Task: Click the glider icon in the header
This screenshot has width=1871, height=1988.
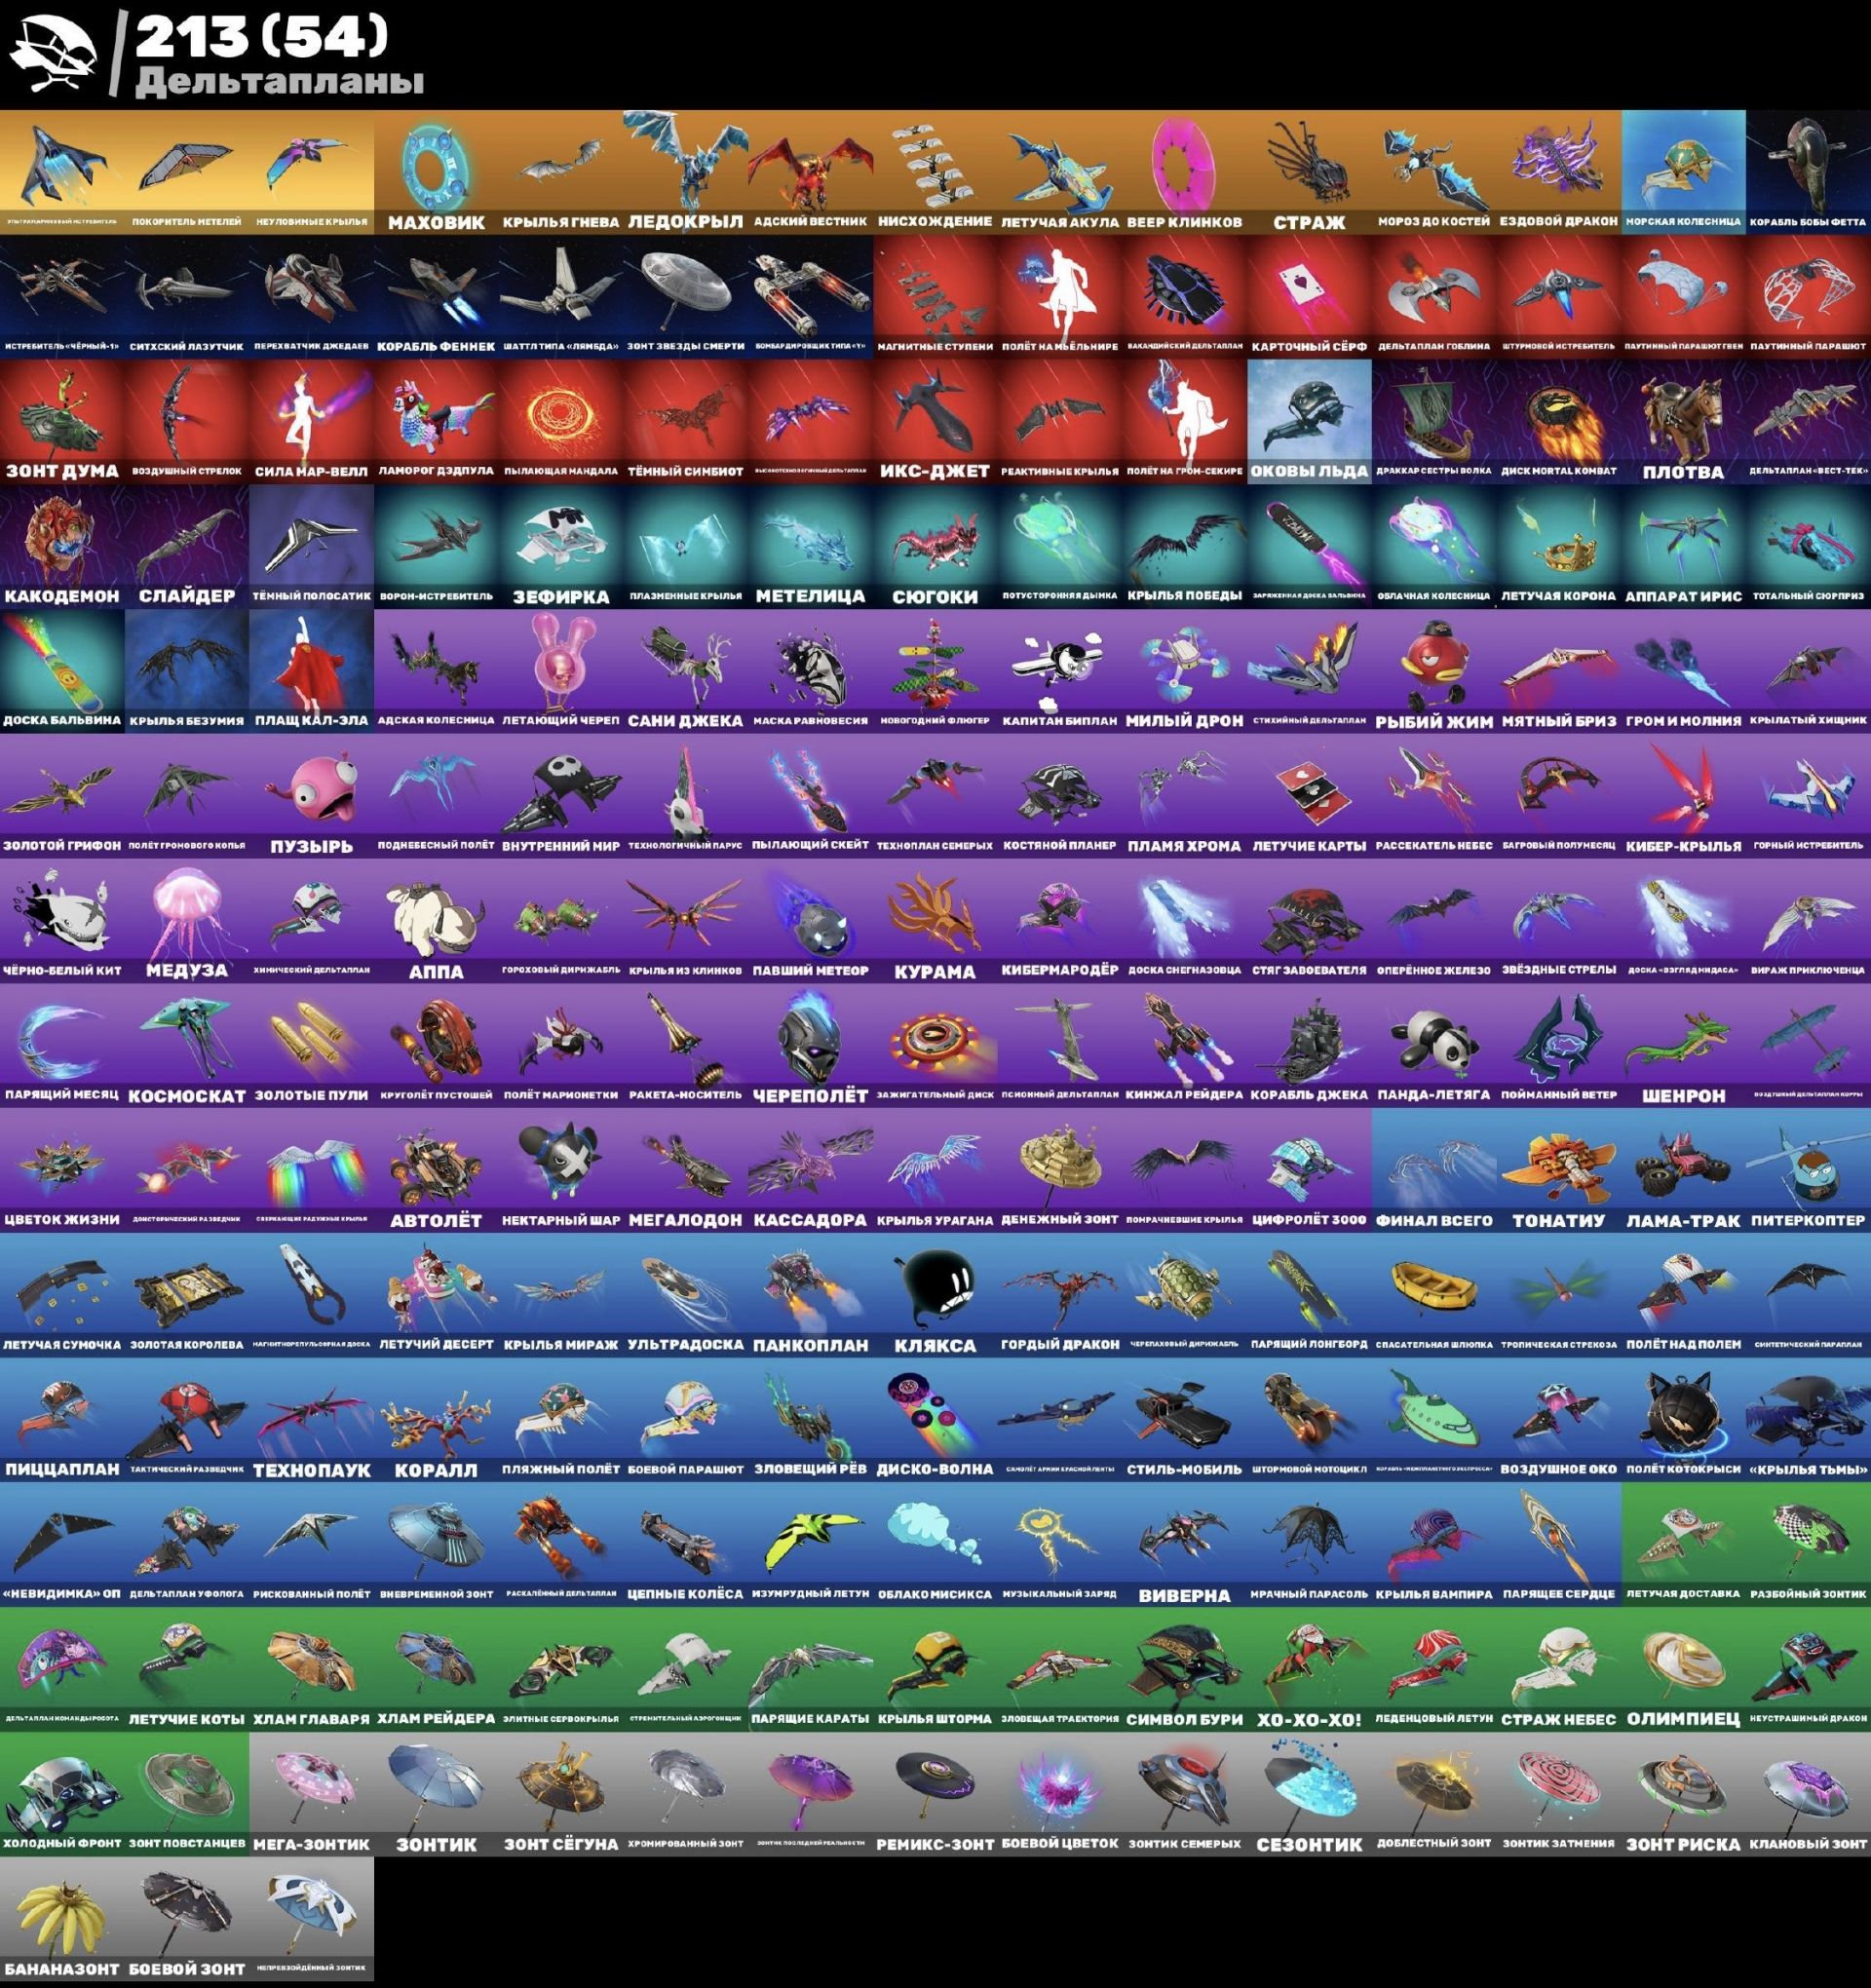Action: click(52, 55)
